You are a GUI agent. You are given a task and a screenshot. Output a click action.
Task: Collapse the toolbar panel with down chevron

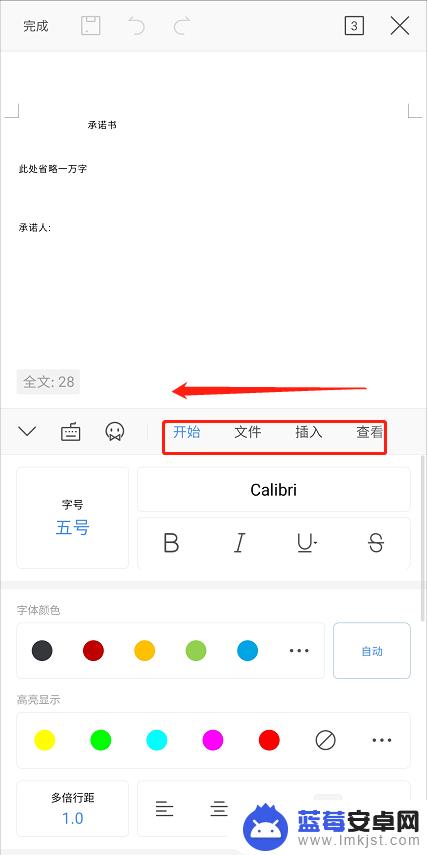pyautogui.click(x=27, y=432)
